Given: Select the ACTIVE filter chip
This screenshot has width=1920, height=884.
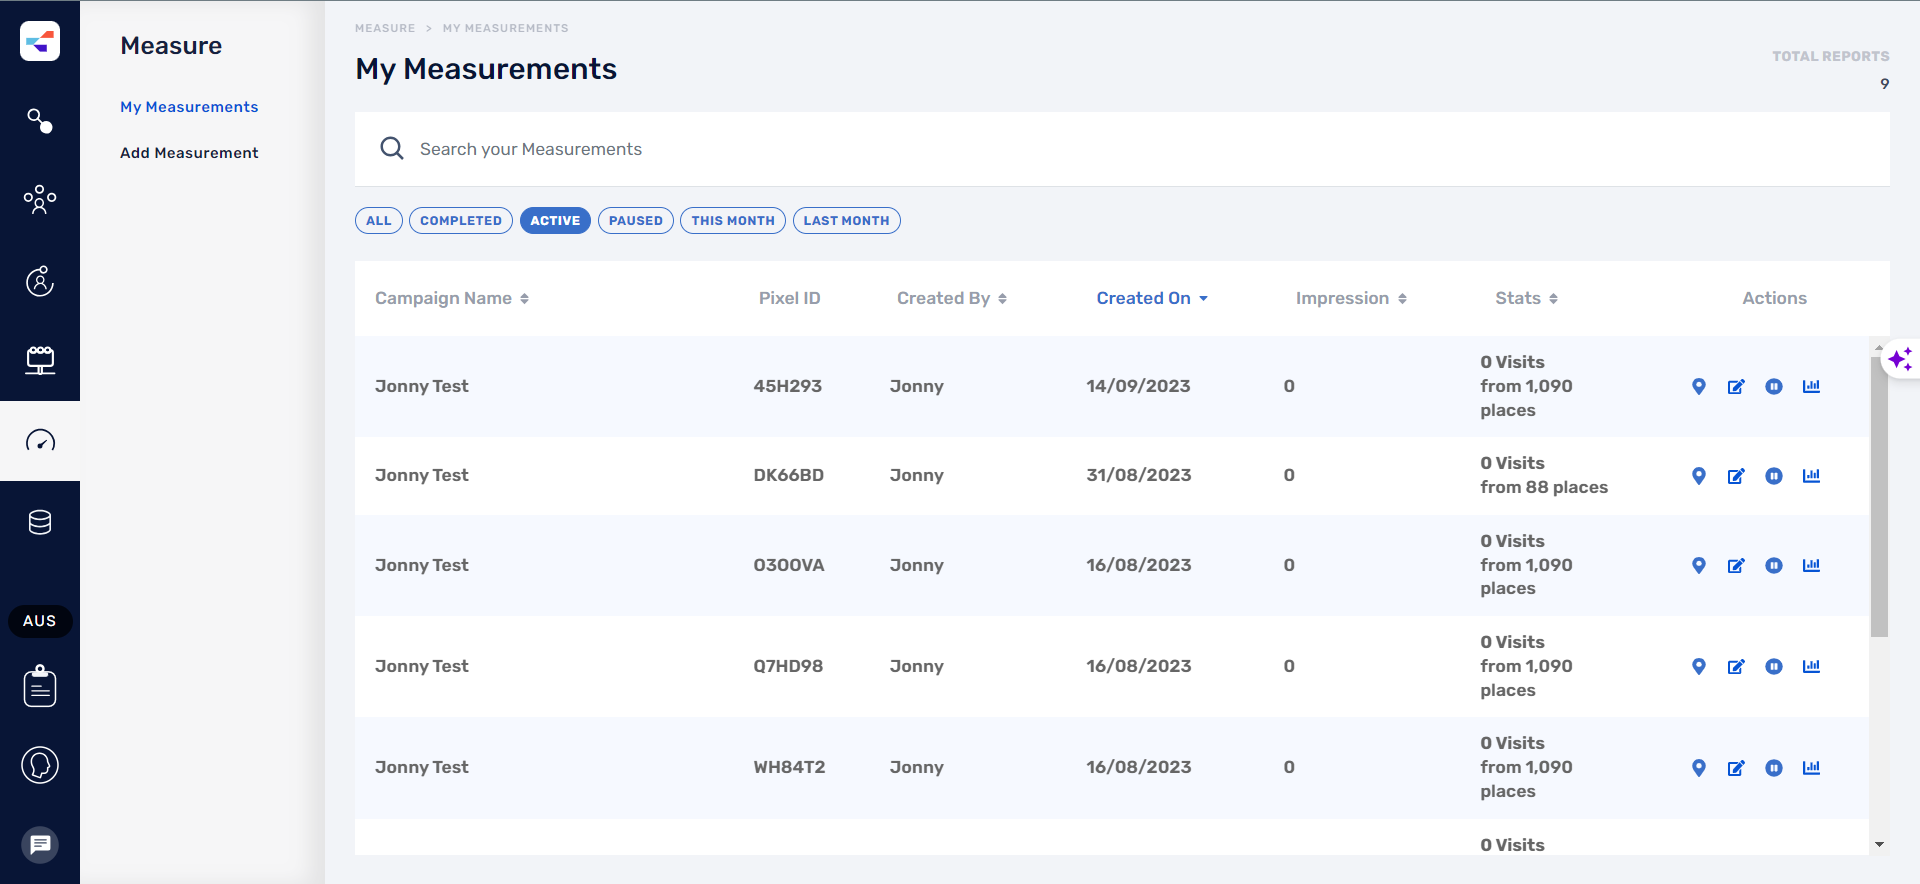Looking at the screenshot, I should [x=555, y=221].
